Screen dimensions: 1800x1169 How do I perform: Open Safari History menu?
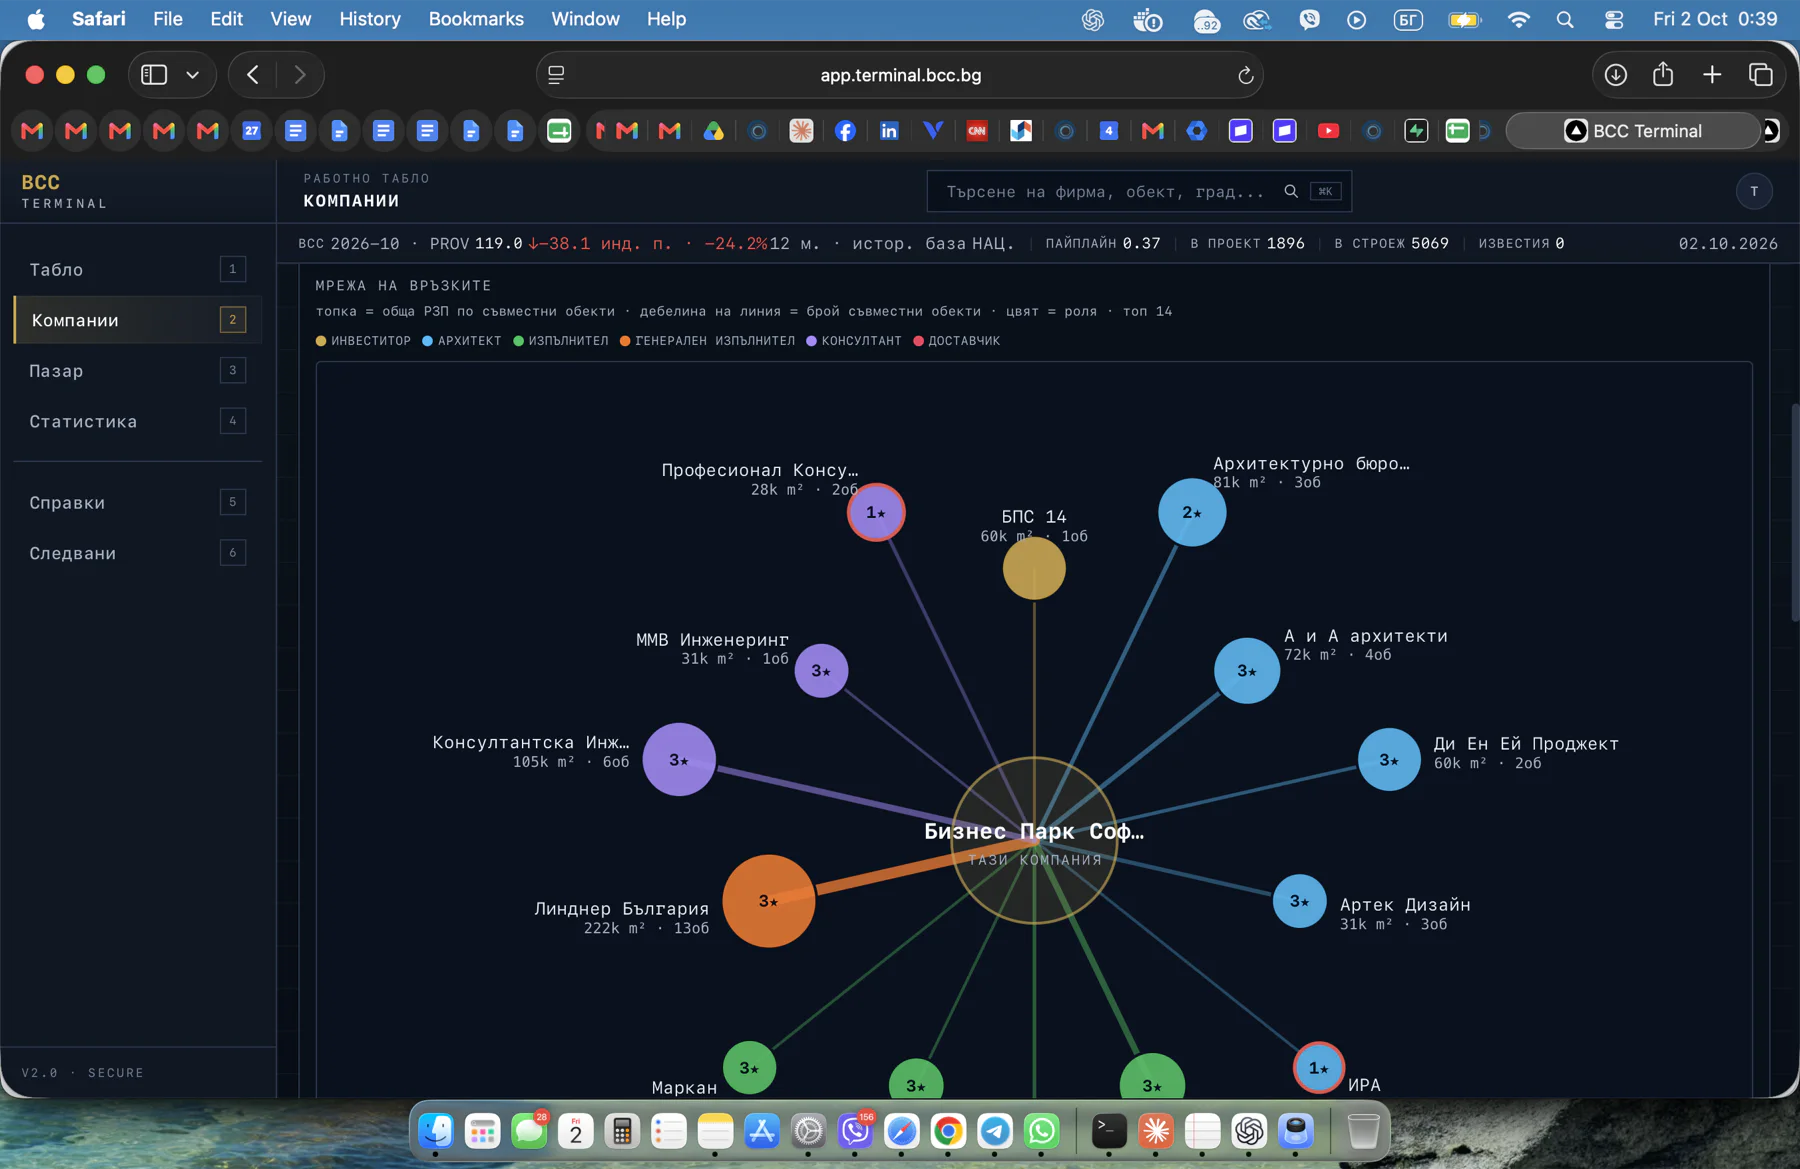click(x=369, y=19)
